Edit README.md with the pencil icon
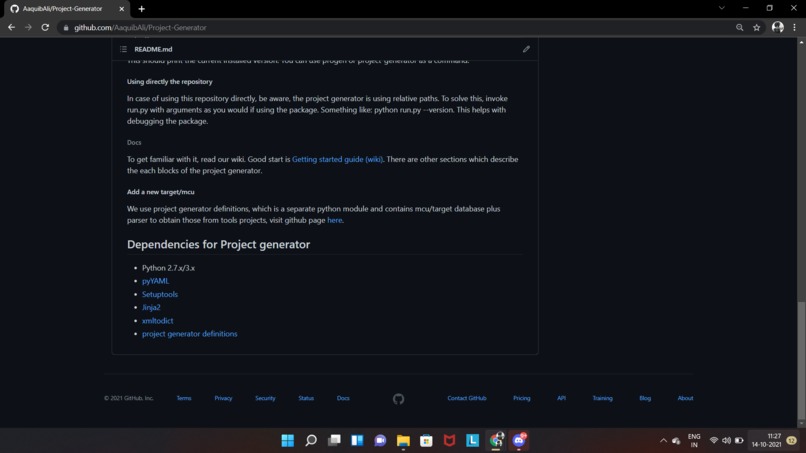Viewport: 806px width, 453px height. [x=526, y=49]
